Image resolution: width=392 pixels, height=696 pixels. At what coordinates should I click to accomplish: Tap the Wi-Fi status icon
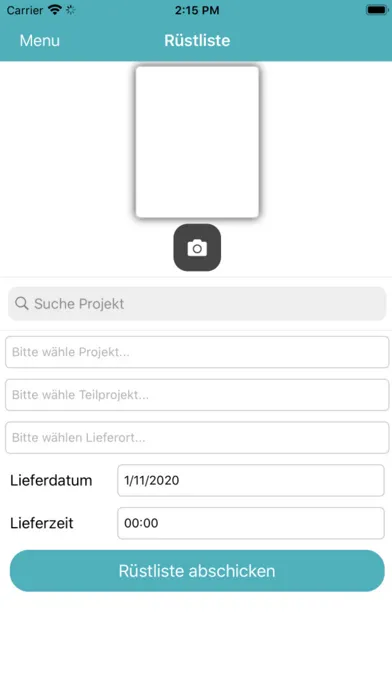55,10
